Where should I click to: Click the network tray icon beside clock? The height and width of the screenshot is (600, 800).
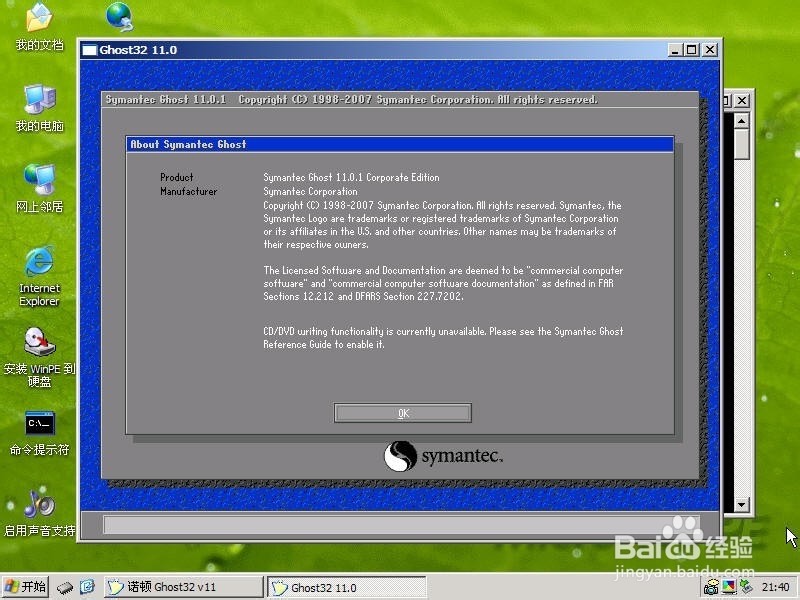[x=746, y=587]
